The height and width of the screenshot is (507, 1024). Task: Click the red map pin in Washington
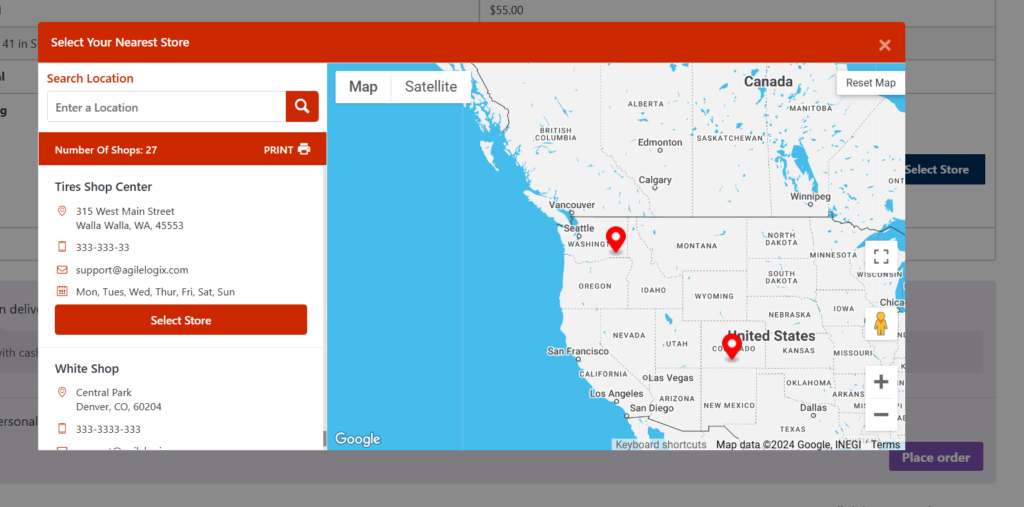(x=616, y=240)
